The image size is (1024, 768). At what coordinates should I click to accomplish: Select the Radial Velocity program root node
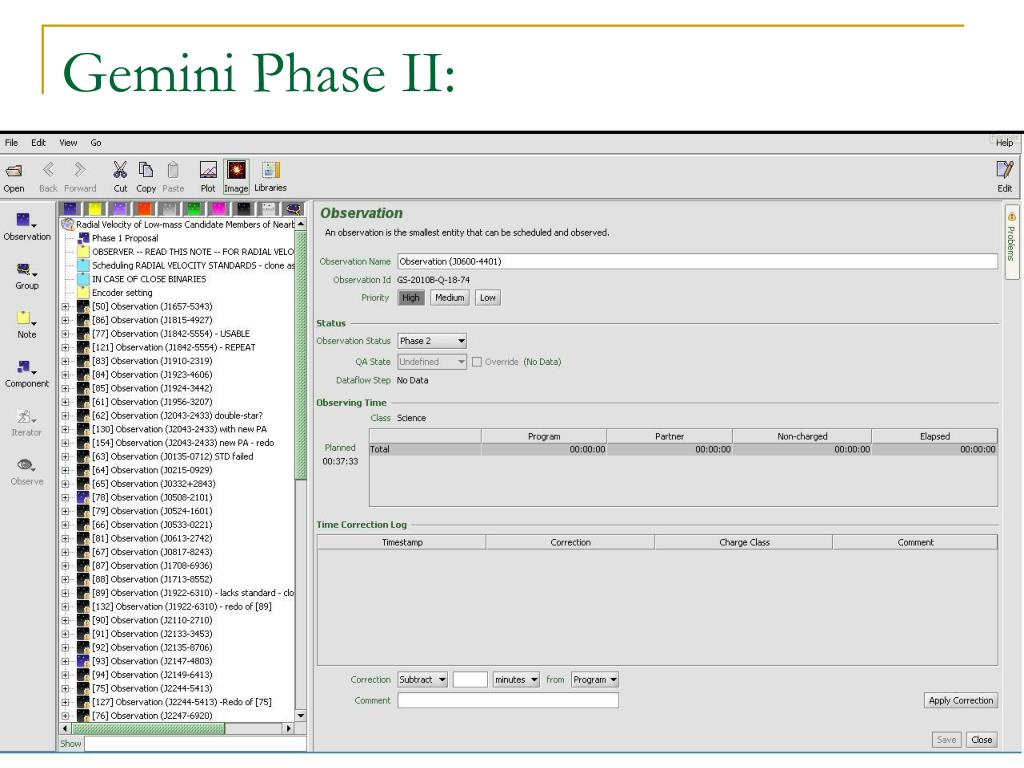tap(185, 225)
